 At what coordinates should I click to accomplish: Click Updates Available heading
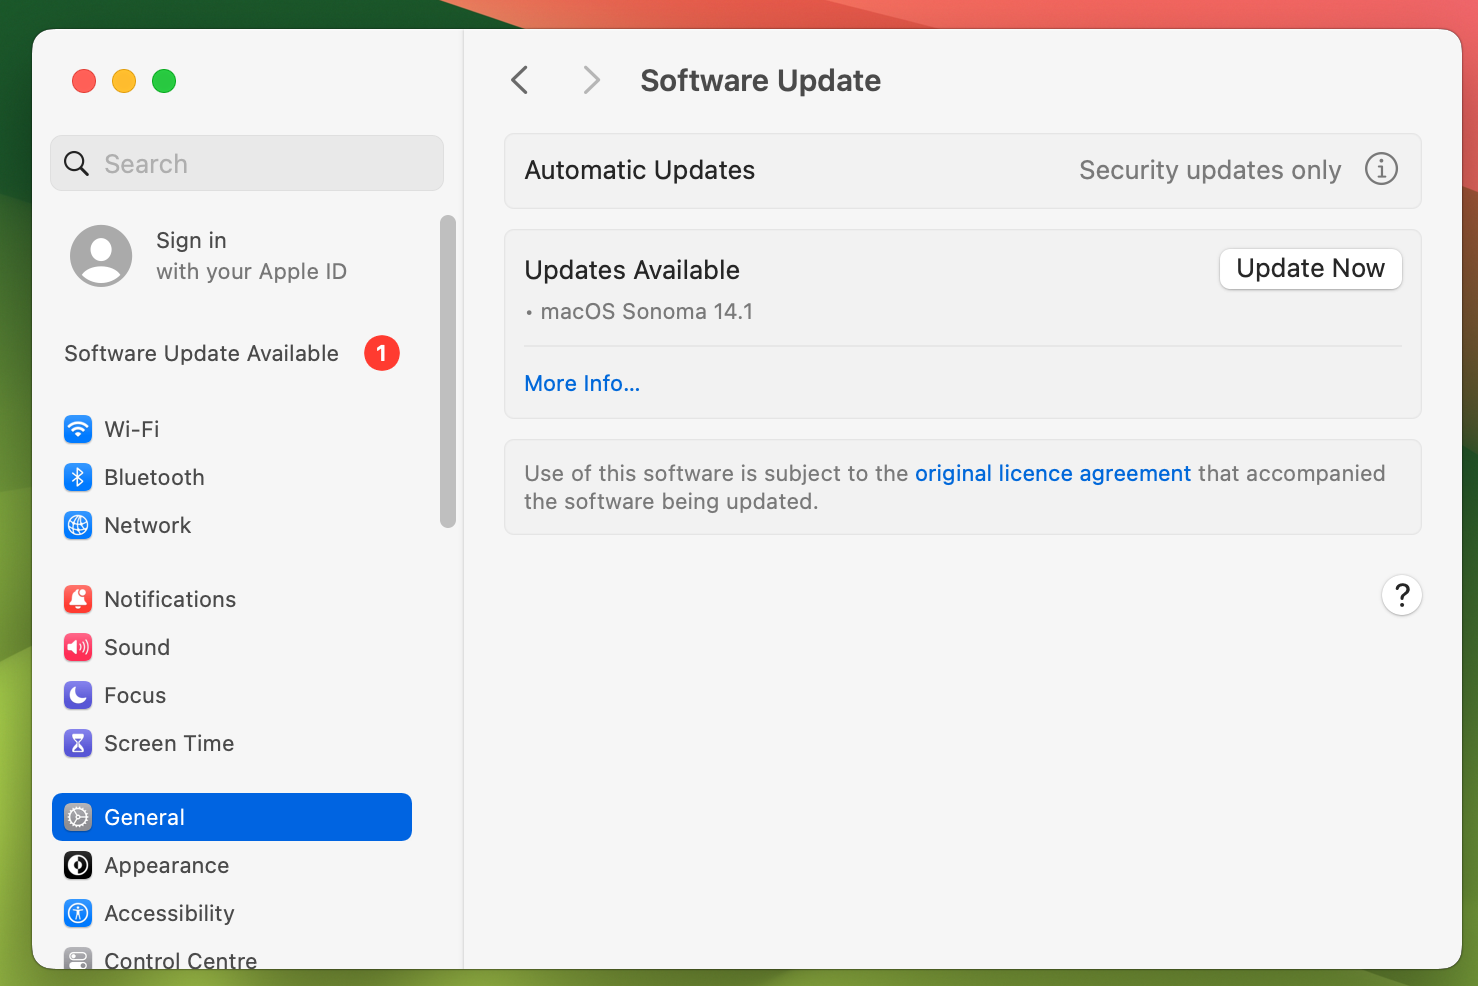632,270
